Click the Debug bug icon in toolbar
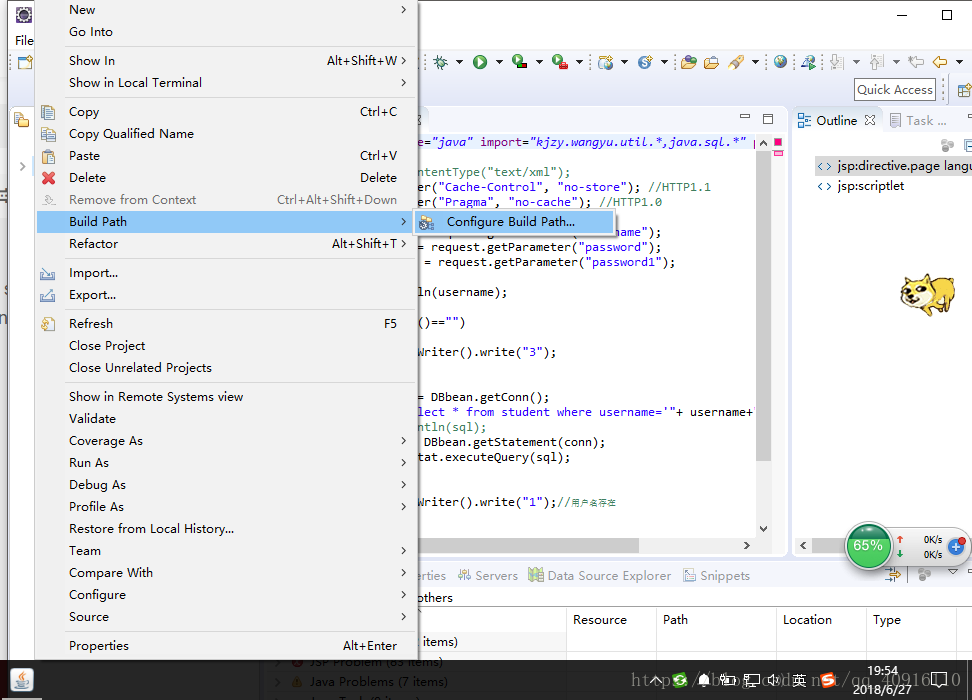This screenshot has width=972, height=700. pyautogui.click(x=441, y=62)
